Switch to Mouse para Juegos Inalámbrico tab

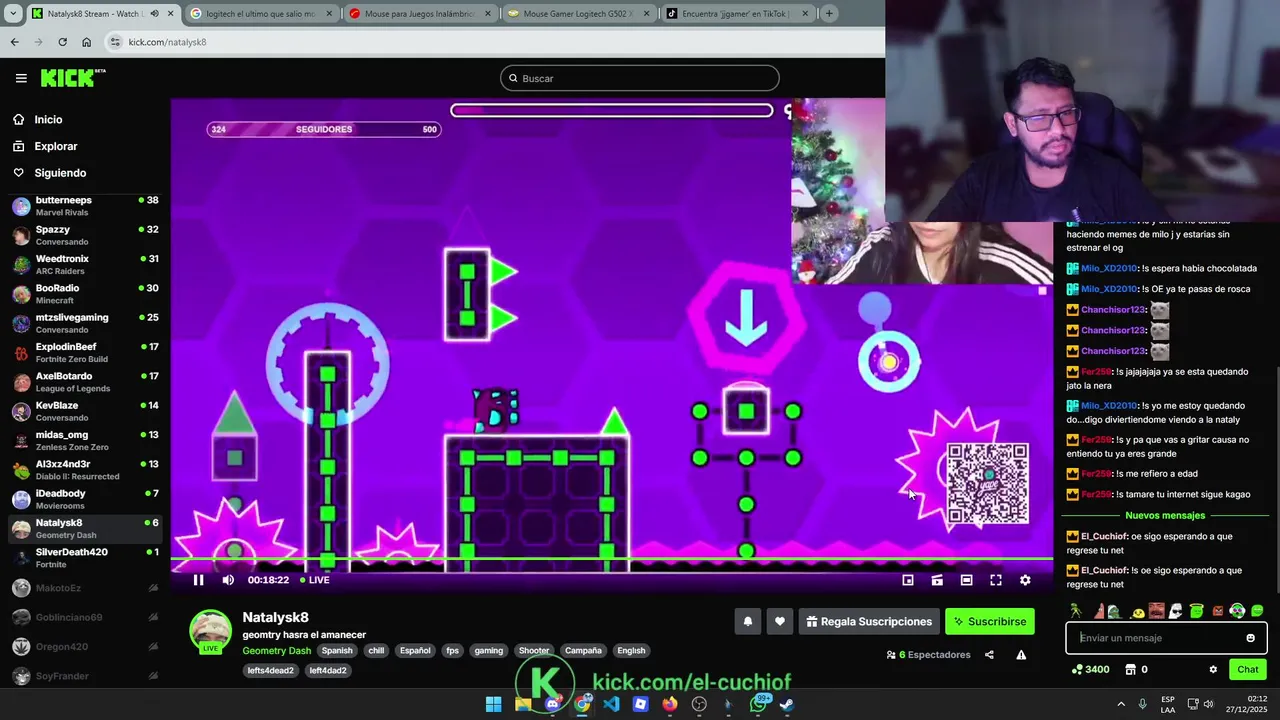(419, 14)
